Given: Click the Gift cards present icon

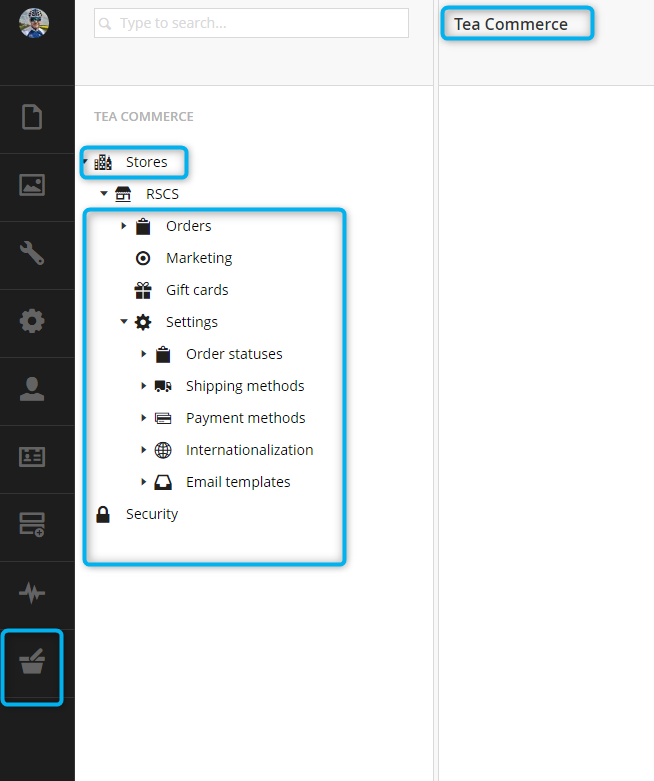Looking at the screenshot, I should (x=143, y=290).
